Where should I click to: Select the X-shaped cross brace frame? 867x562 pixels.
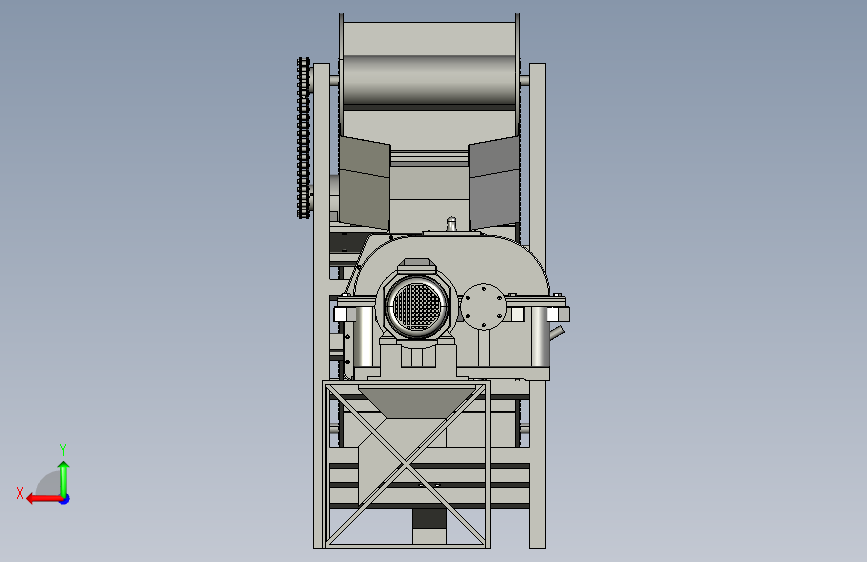[406, 464]
